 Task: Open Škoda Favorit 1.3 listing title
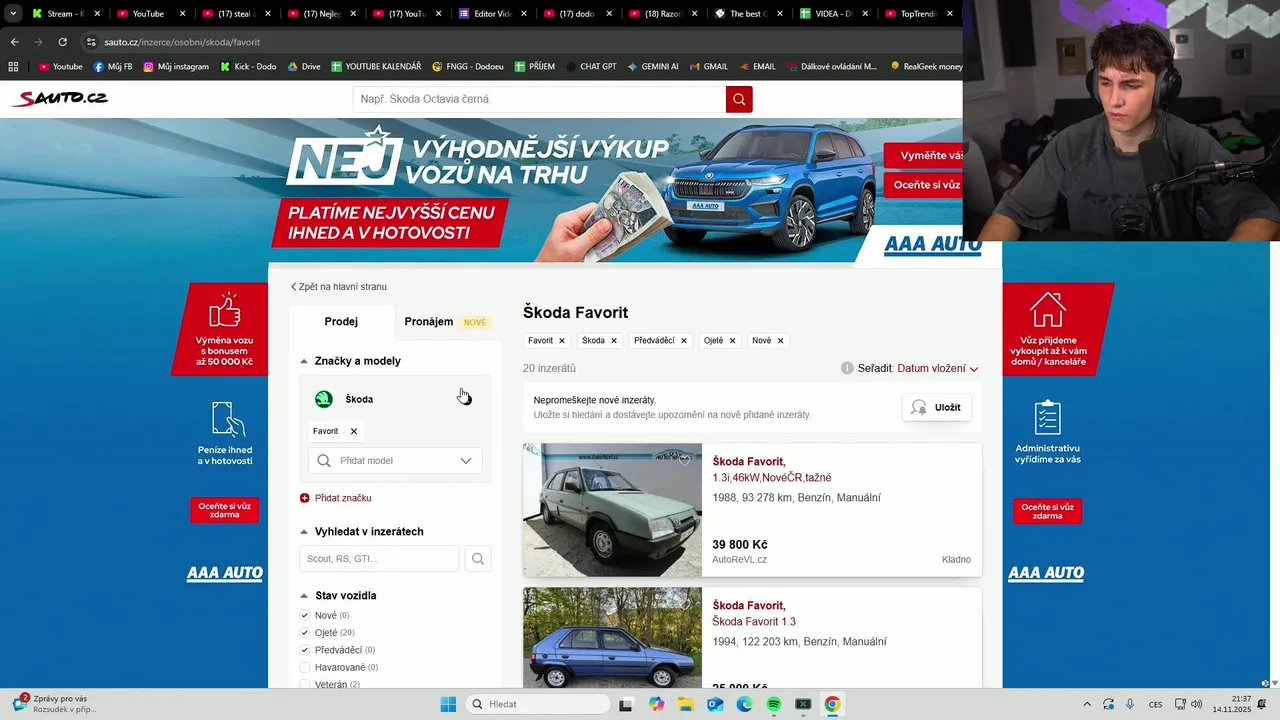pos(754,614)
